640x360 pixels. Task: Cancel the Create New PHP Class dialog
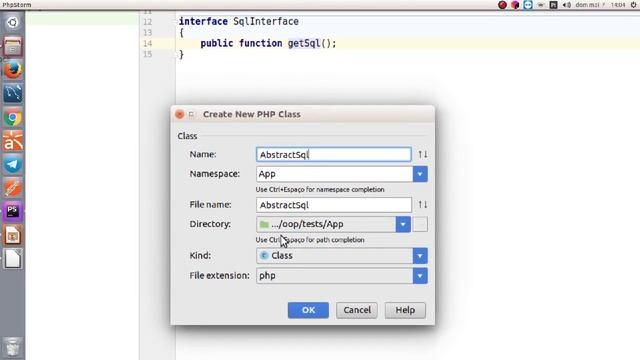click(357, 310)
